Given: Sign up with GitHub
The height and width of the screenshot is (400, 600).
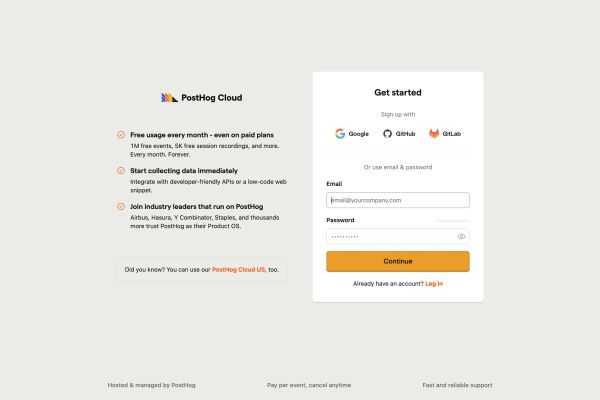Looking at the screenshot, I should 399,134.
